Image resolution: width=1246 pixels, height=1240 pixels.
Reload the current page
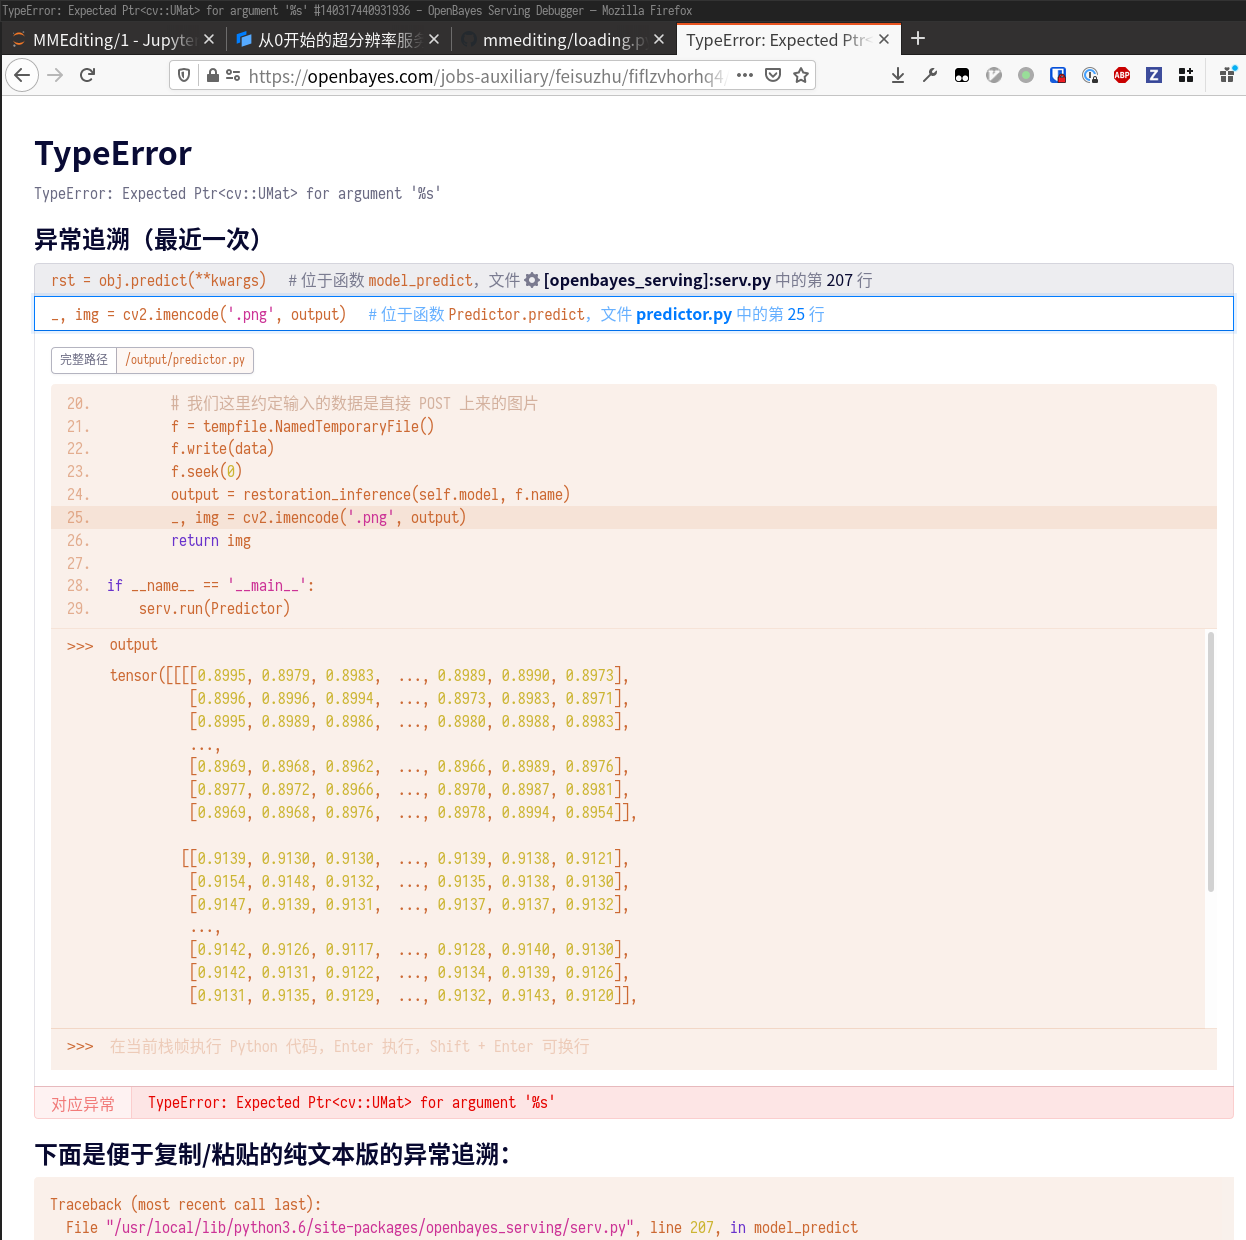pos(87,75)
